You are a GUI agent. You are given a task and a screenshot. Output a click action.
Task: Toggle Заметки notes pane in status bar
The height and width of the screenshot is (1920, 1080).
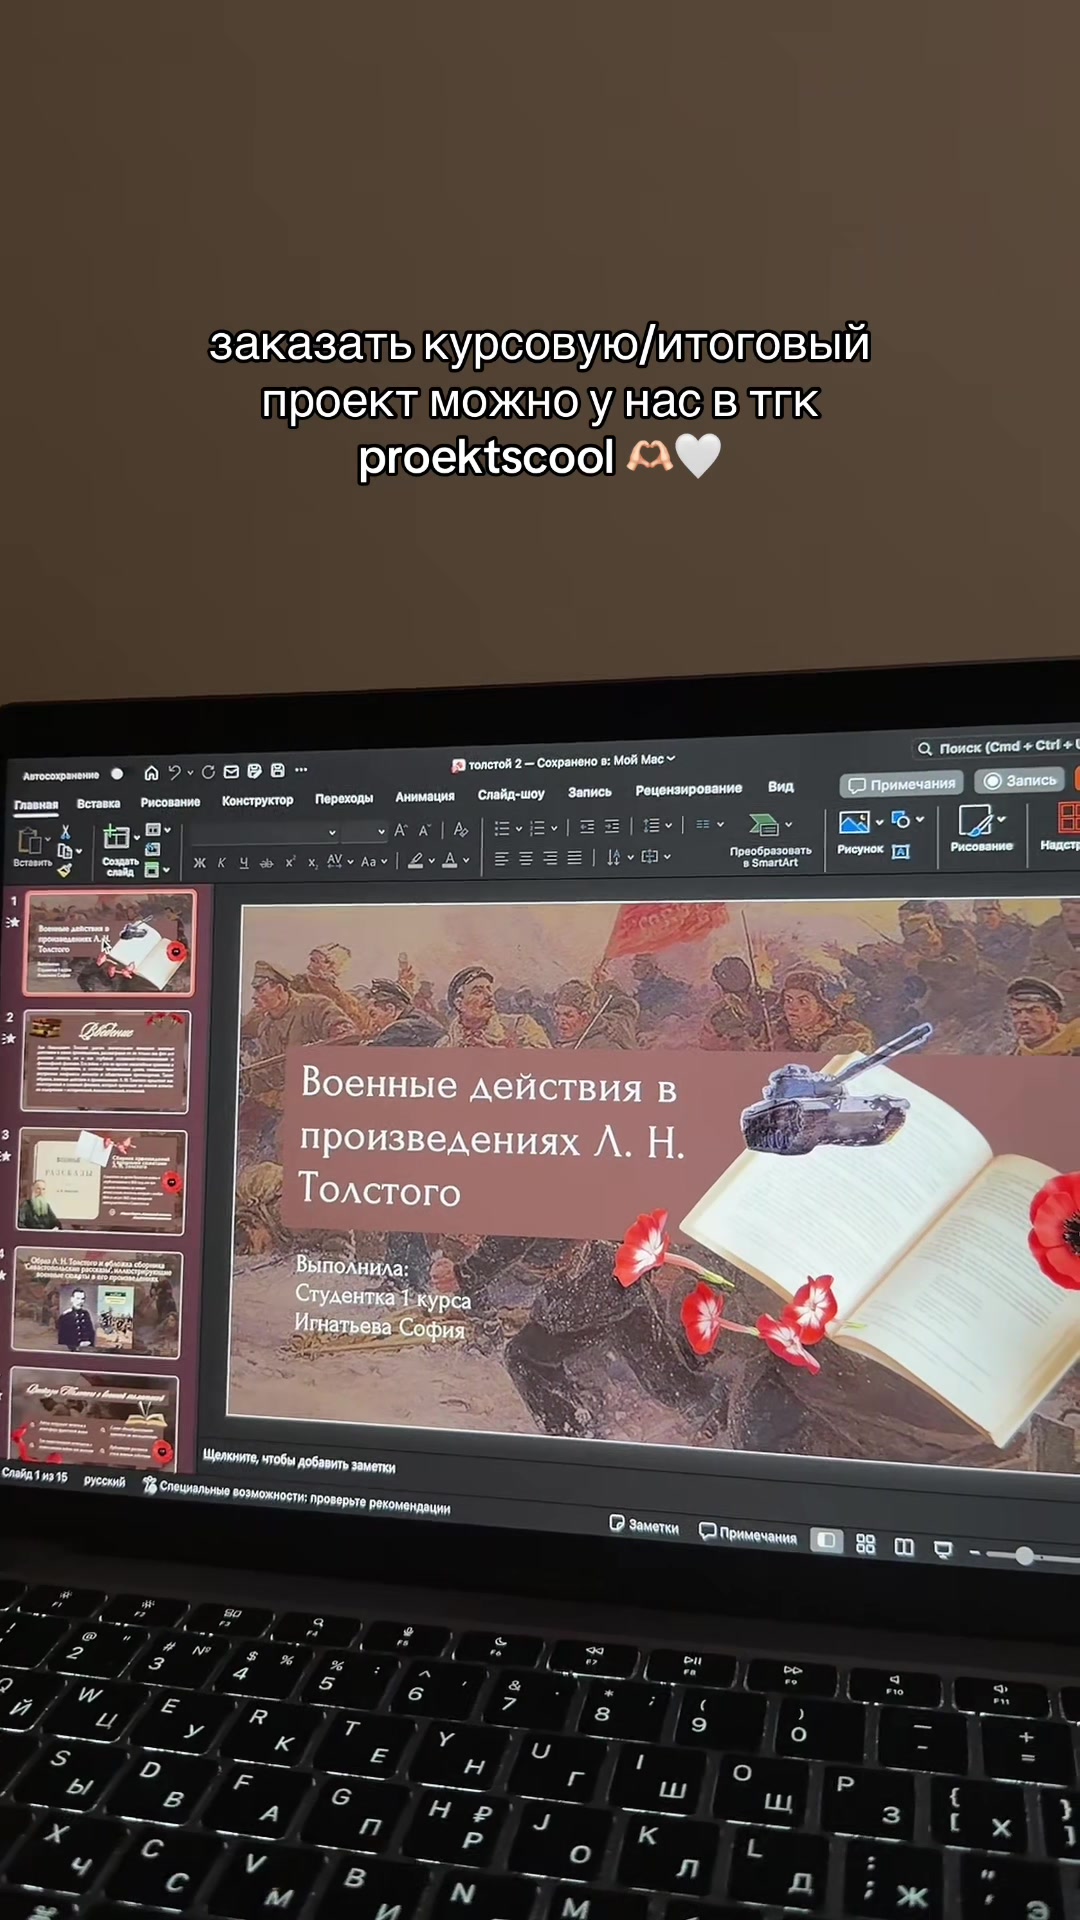click(644, 1526)
